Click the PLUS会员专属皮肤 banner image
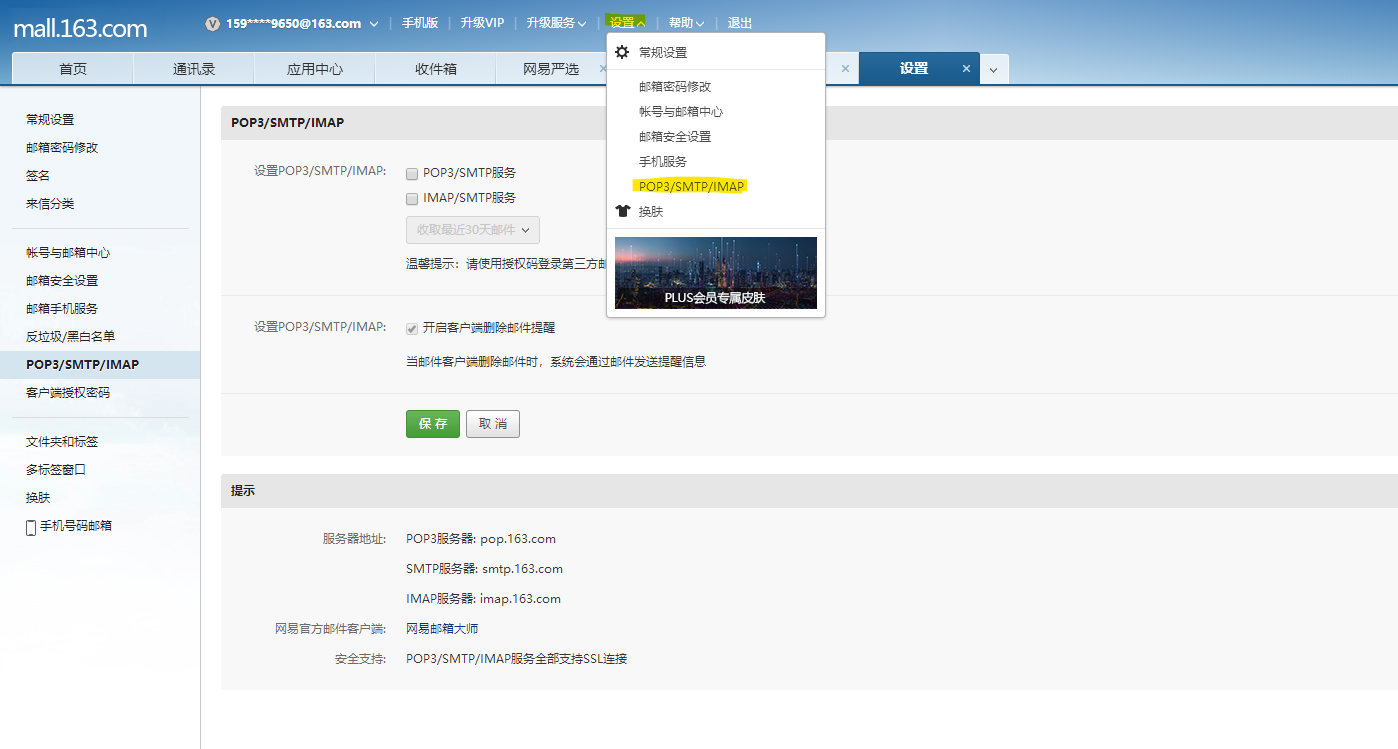Viewport: 1398px width, 749px height. click(715, 272)
